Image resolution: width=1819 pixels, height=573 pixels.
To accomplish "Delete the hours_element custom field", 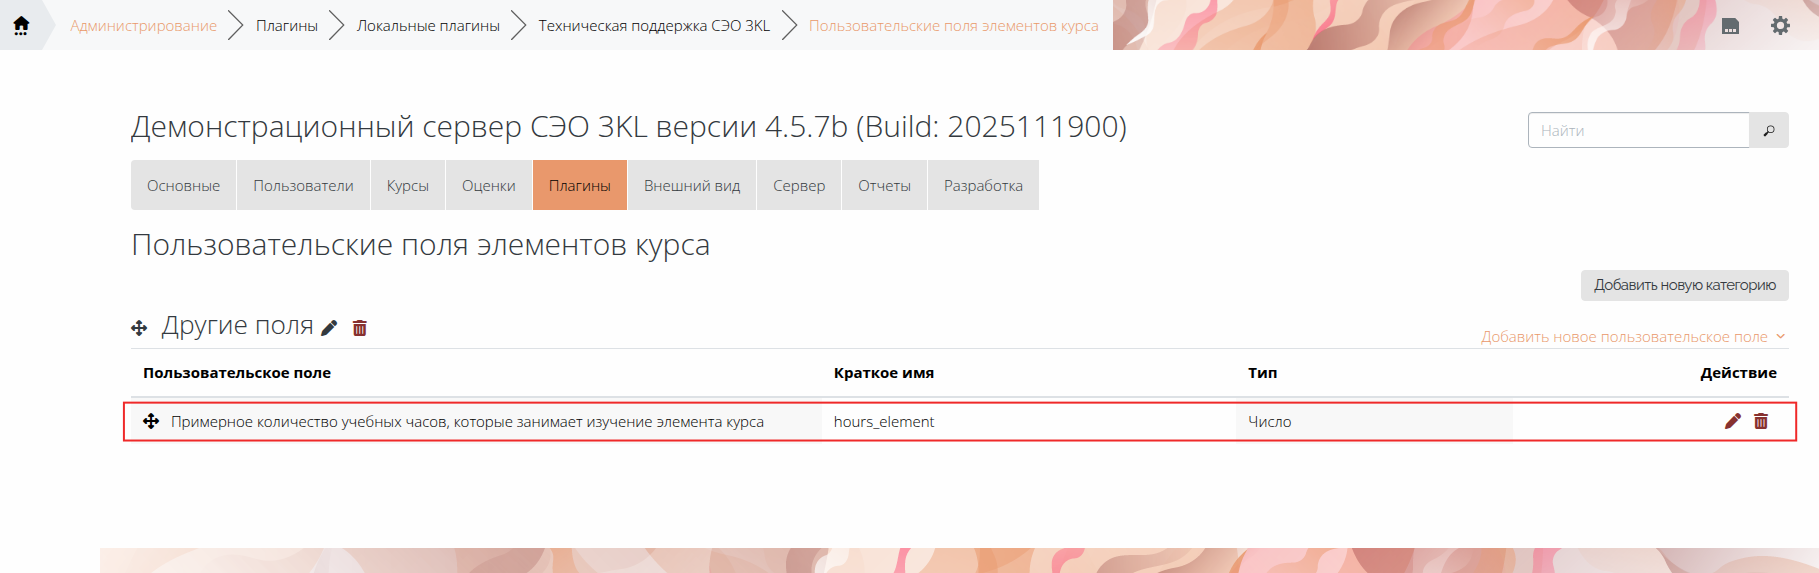I will coord(1761,422).
